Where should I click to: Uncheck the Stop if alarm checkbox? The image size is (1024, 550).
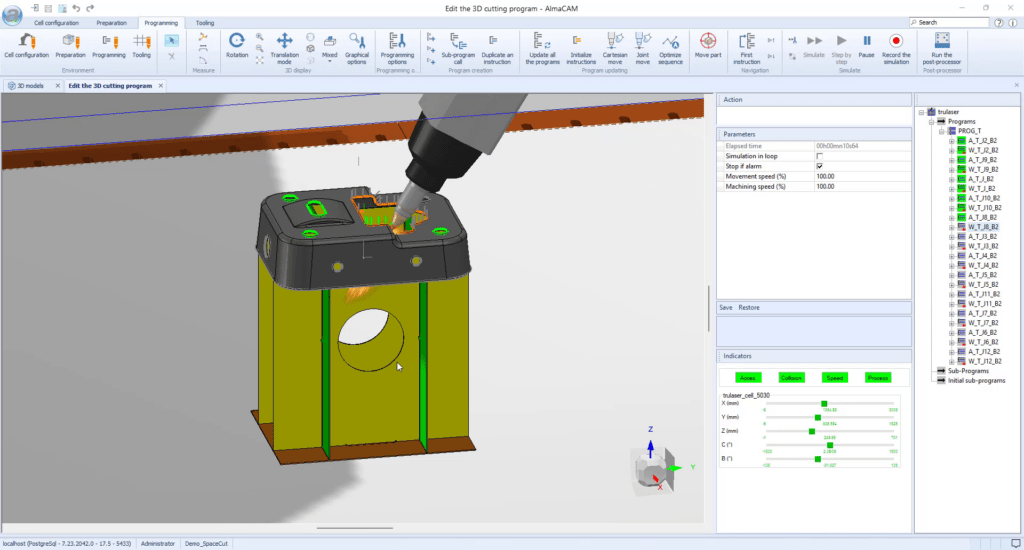820,166
